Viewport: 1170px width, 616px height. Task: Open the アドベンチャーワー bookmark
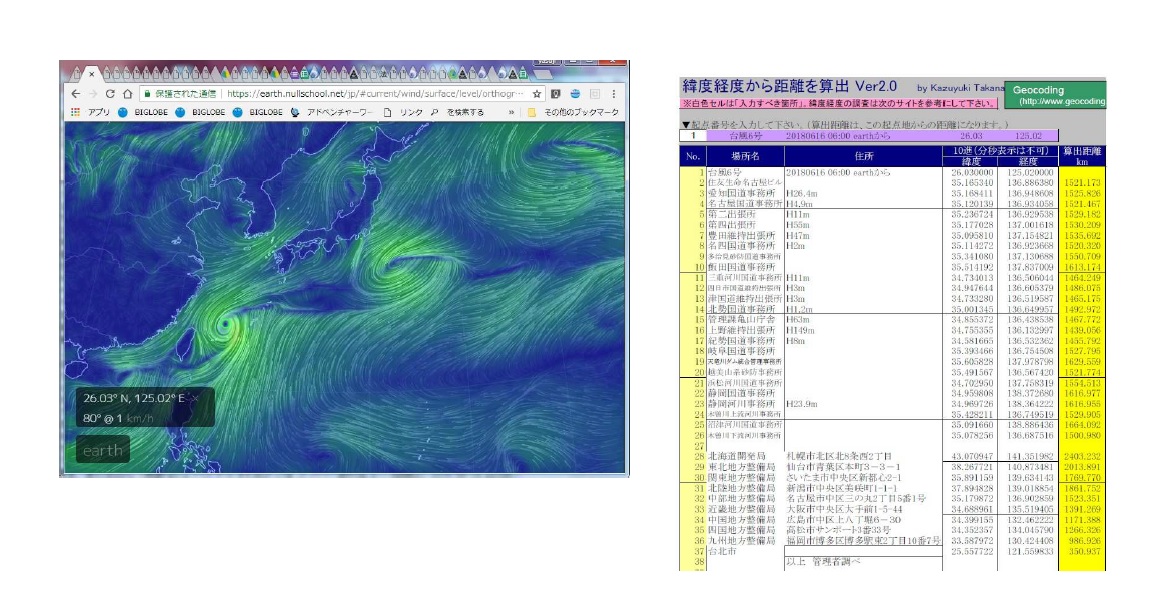click(331, 112)
